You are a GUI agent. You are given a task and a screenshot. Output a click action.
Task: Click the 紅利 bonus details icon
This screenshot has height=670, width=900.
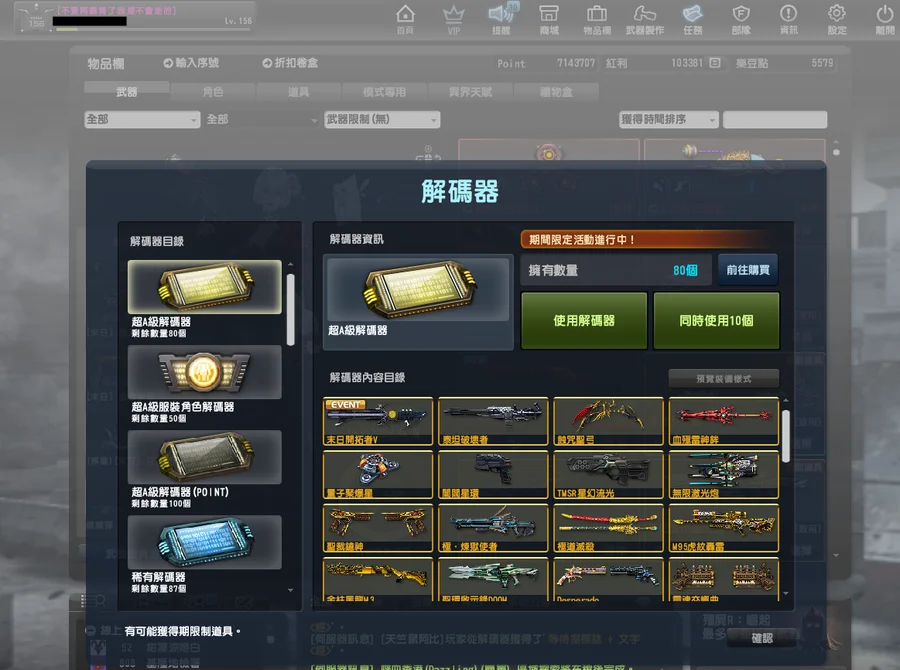(x=715, y=63)
